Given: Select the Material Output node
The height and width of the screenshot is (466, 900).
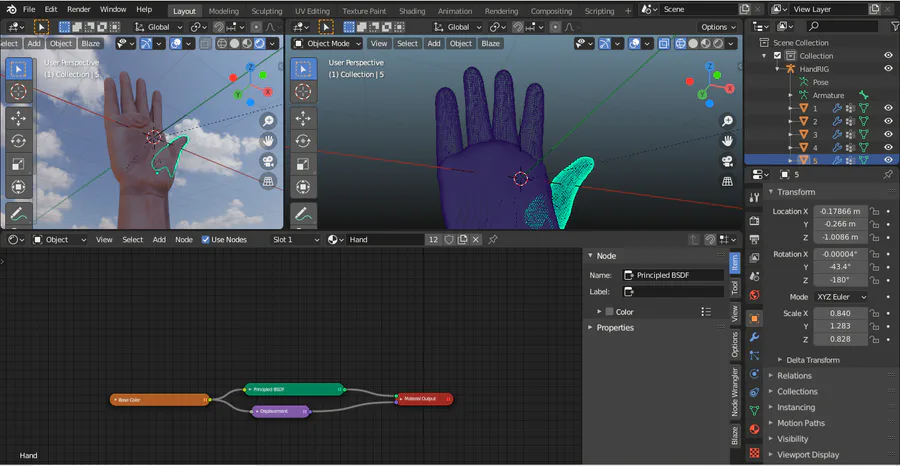Looking at the screenshot, I should [x=424, y=398].
